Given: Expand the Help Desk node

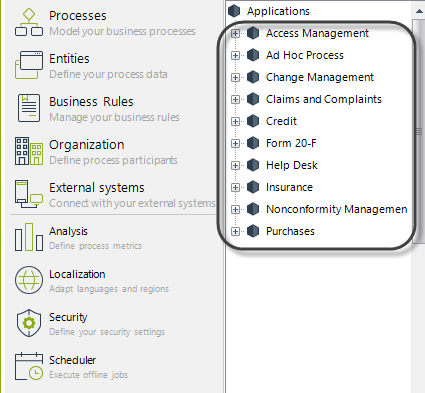Looking at the screenshot, I should click(x=235, y=165).
